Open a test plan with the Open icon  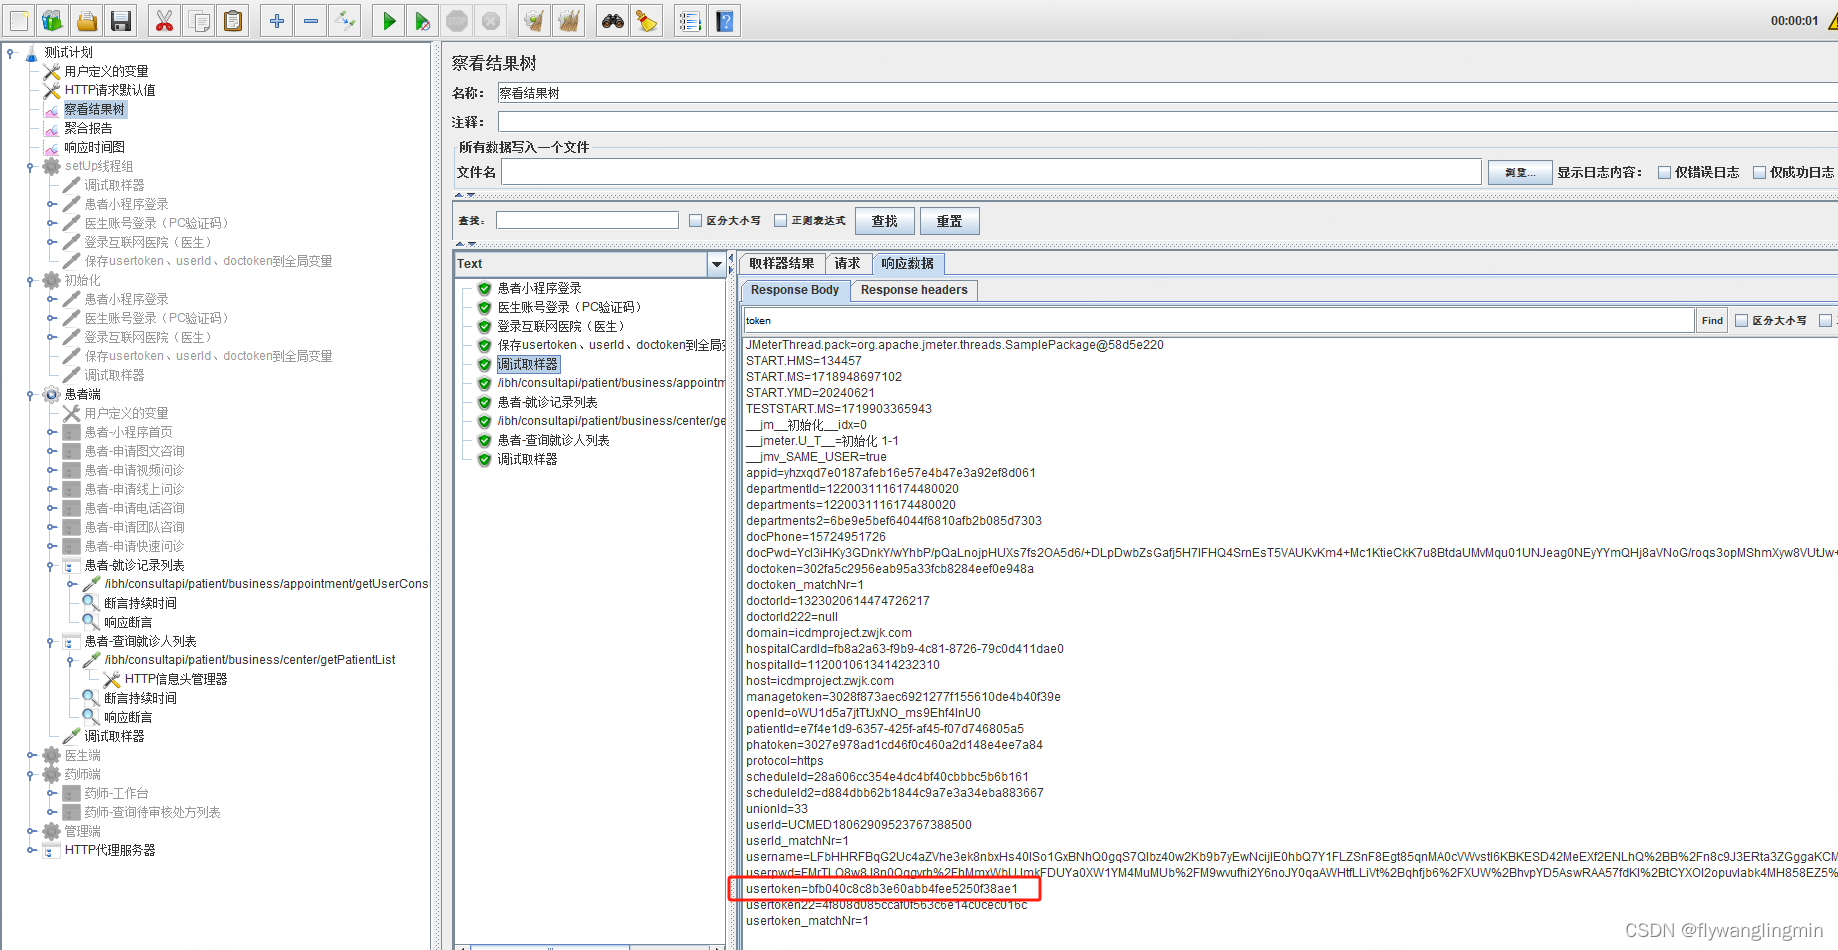(x=86, y=20)
